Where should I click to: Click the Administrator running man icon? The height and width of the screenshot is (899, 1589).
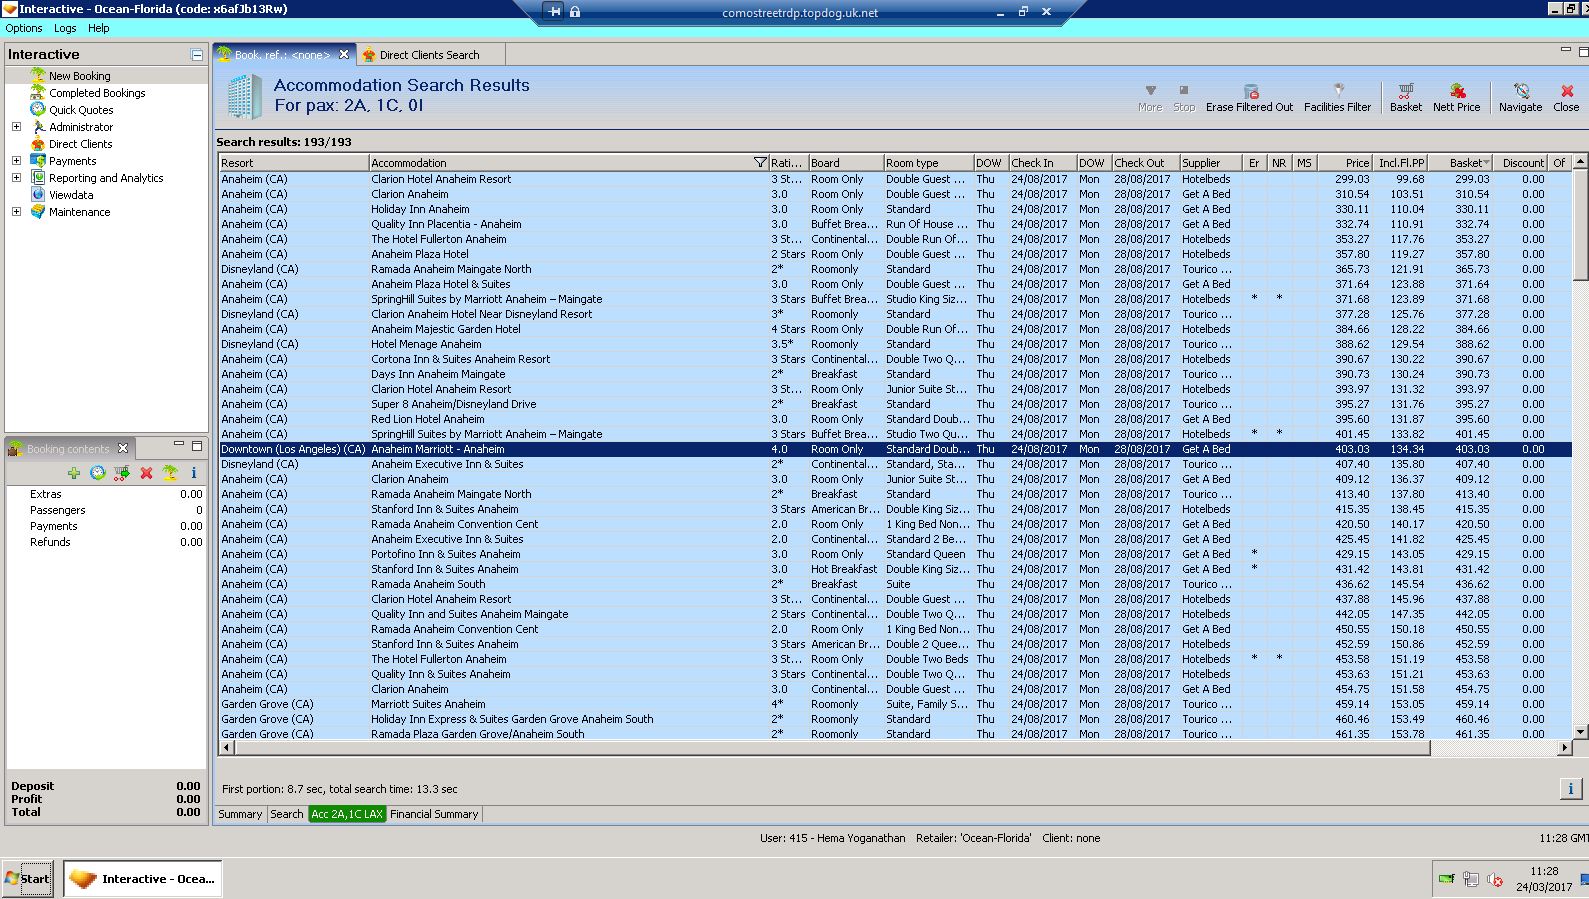[x=38, y=126]
